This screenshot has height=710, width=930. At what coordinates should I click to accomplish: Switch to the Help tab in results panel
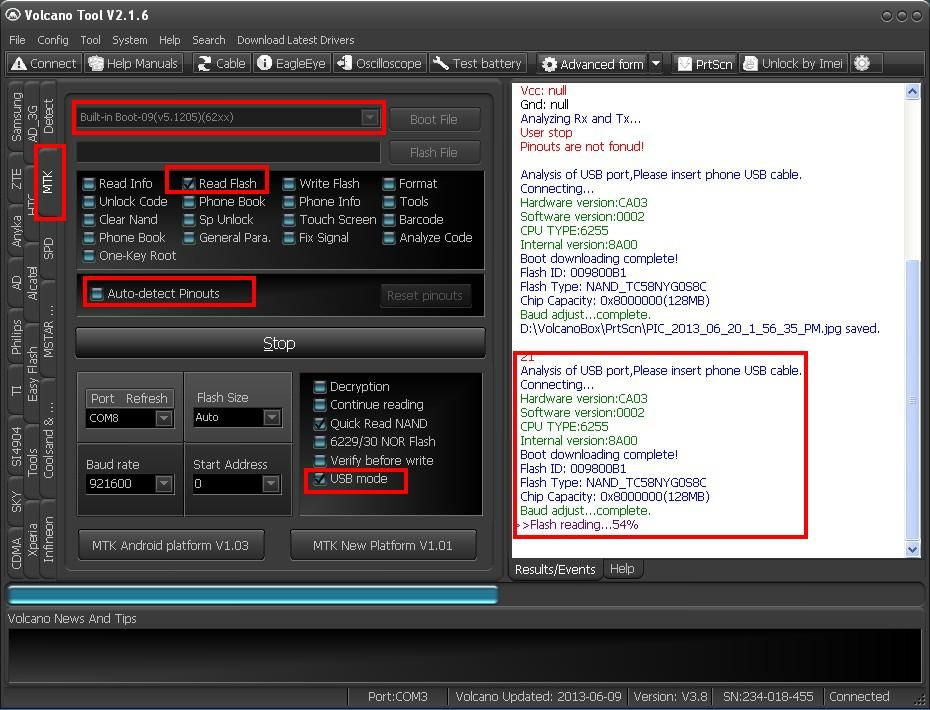tap(622, 569)
